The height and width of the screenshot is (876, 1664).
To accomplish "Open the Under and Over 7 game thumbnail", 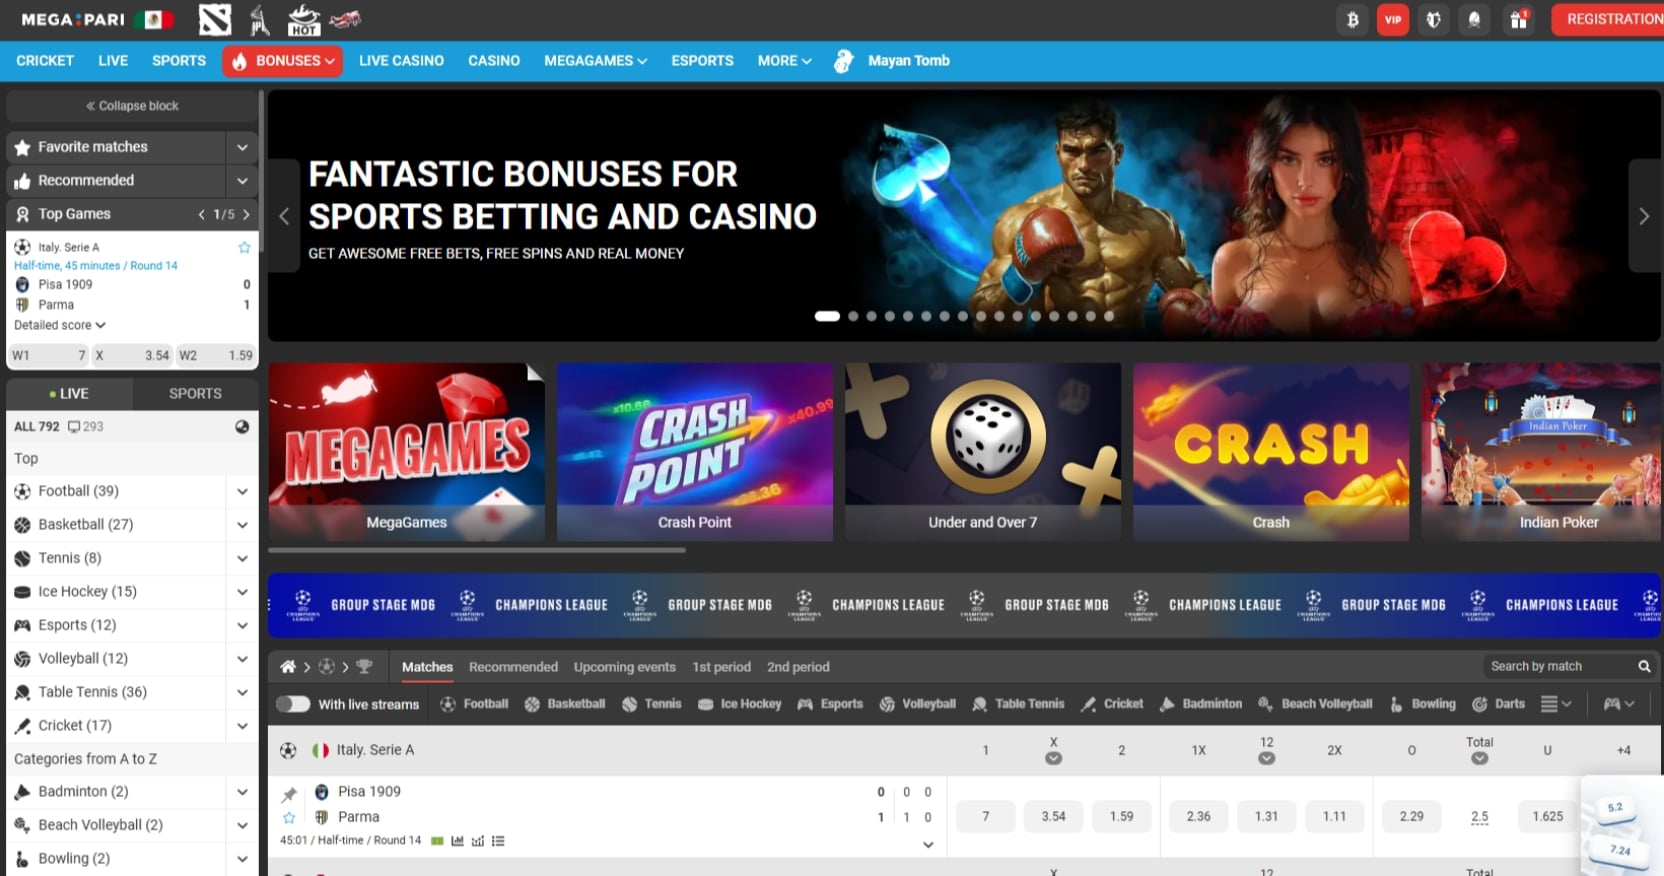I will 983,452.
